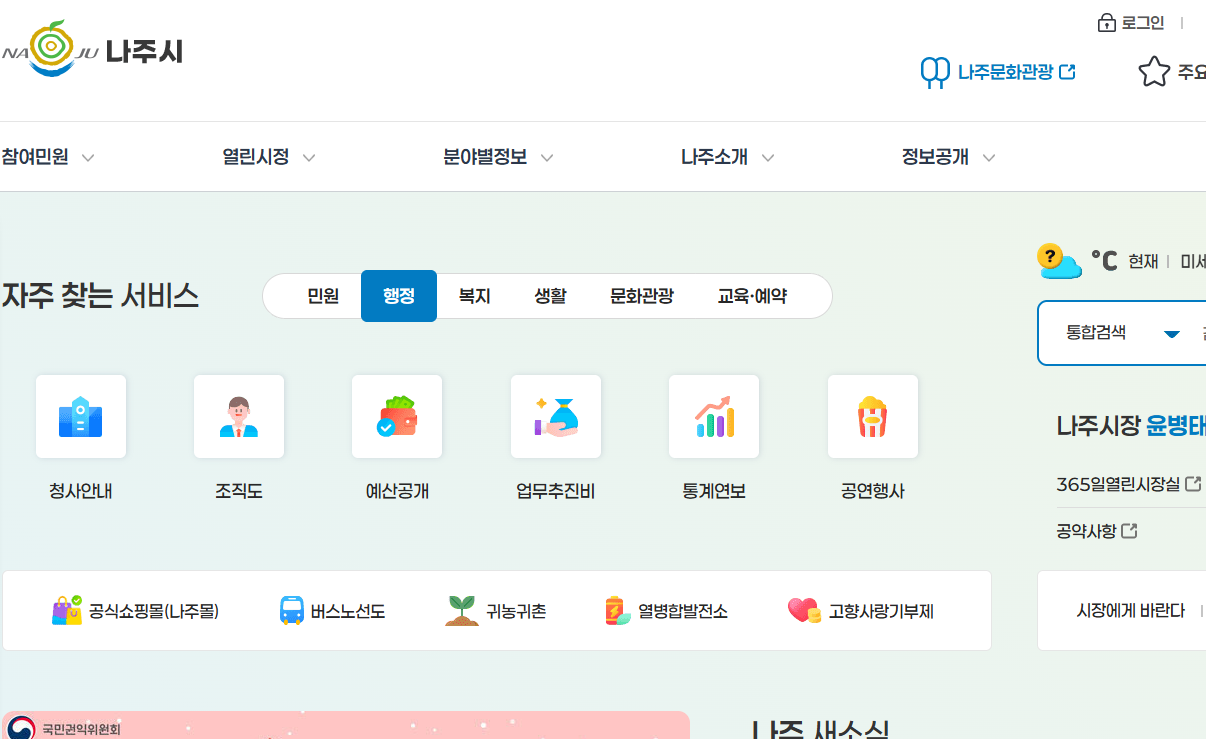Open the 청사안내 building guide icon
The image size is (1206, 739).
pos(81,416)
